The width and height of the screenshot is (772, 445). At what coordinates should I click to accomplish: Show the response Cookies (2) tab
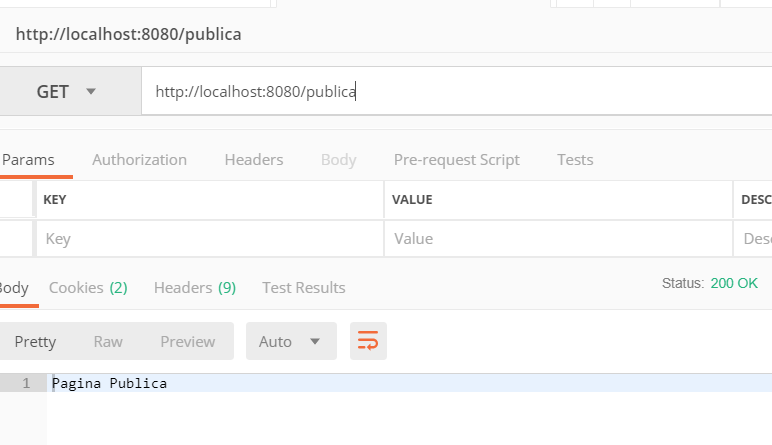(88, 287)
